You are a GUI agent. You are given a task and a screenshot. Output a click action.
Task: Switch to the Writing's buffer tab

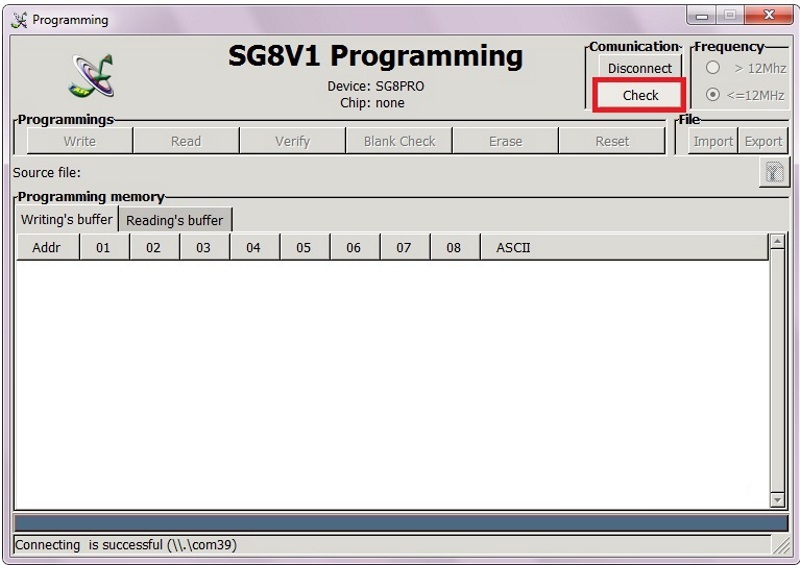click(67, 219)
